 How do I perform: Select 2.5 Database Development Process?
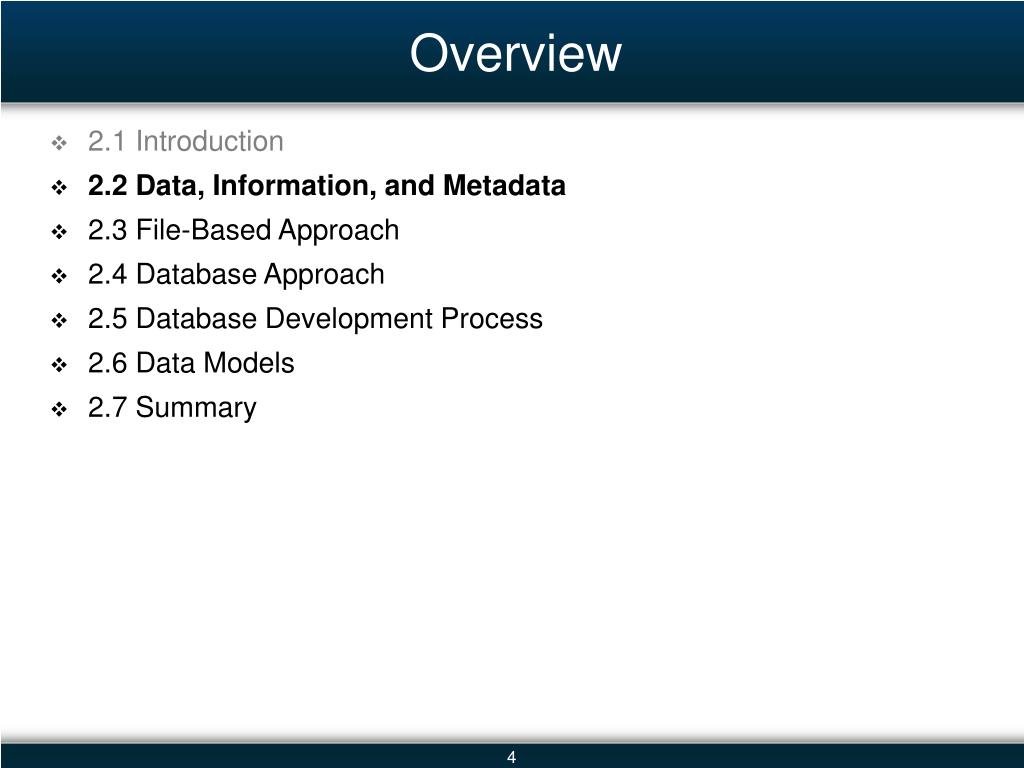315,319
